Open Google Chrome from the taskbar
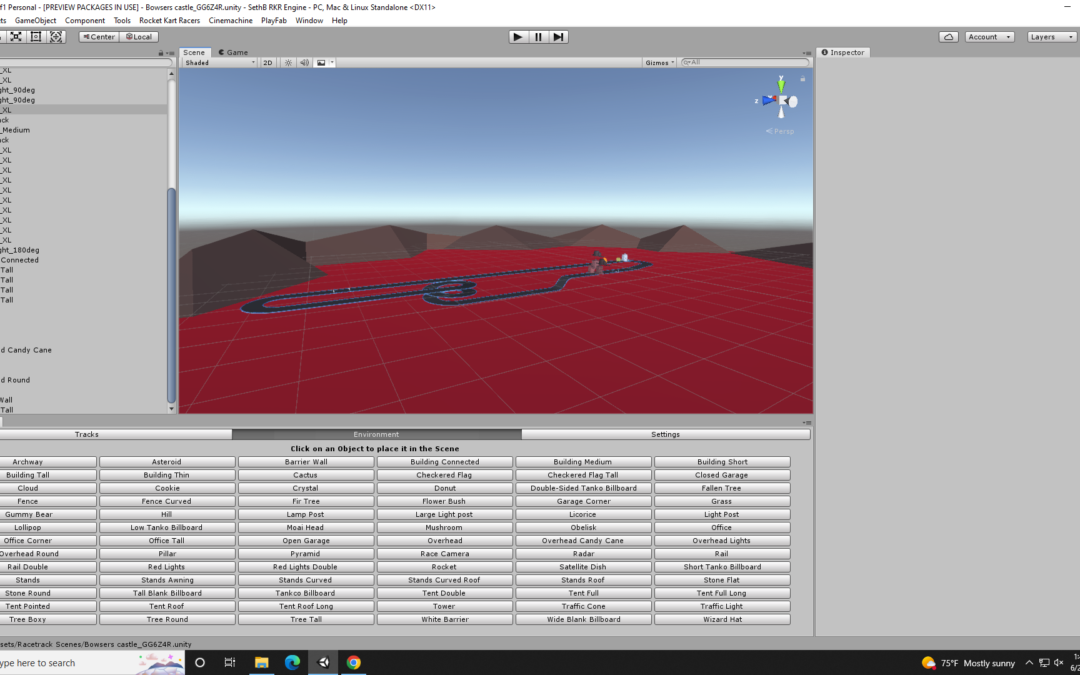The height and width of the screenshot is (675, 1080). [353, 663]
